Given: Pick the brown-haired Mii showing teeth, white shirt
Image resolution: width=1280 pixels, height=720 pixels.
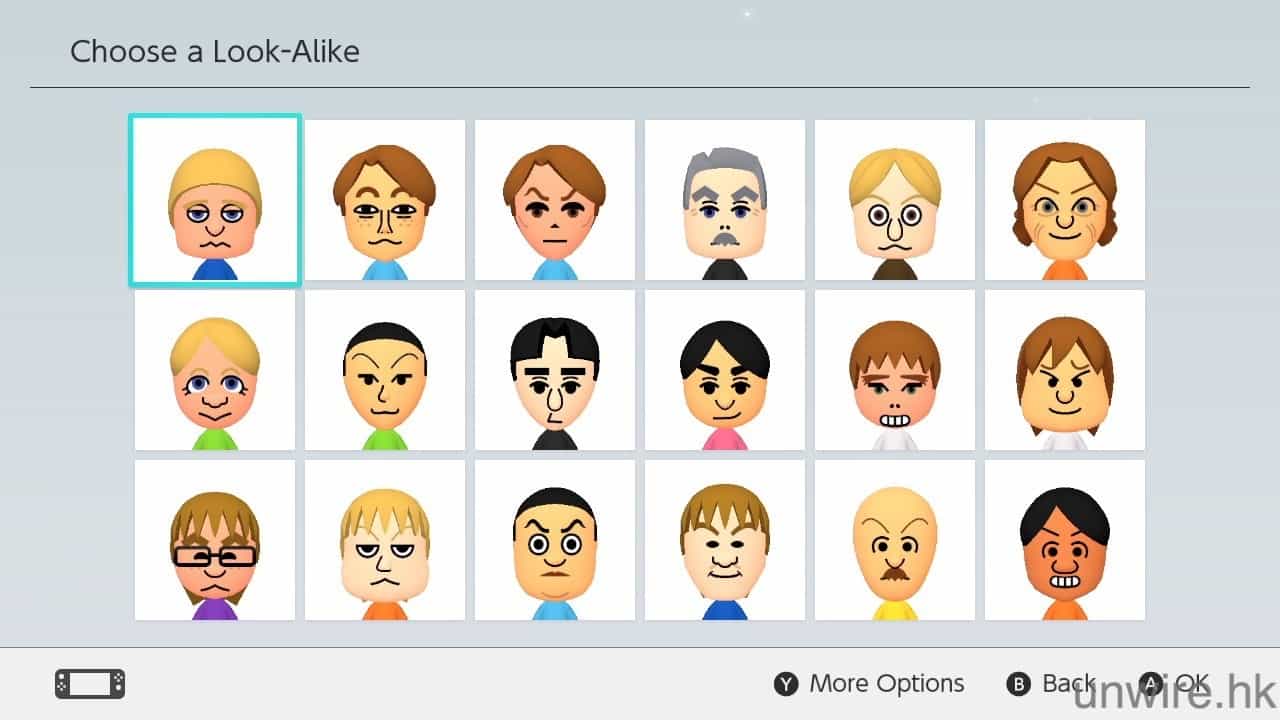Looking at the screenshot, I should coord(895,370).
